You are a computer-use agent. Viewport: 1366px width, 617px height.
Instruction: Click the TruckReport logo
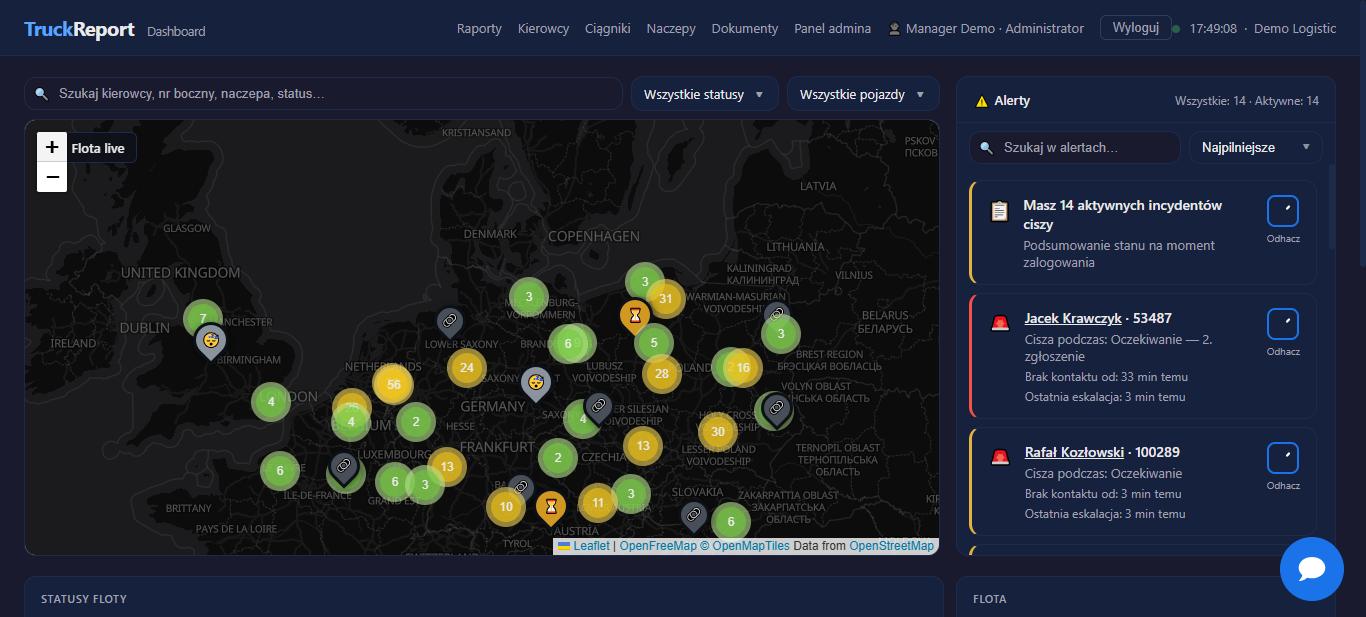click(x=79, y=30)
